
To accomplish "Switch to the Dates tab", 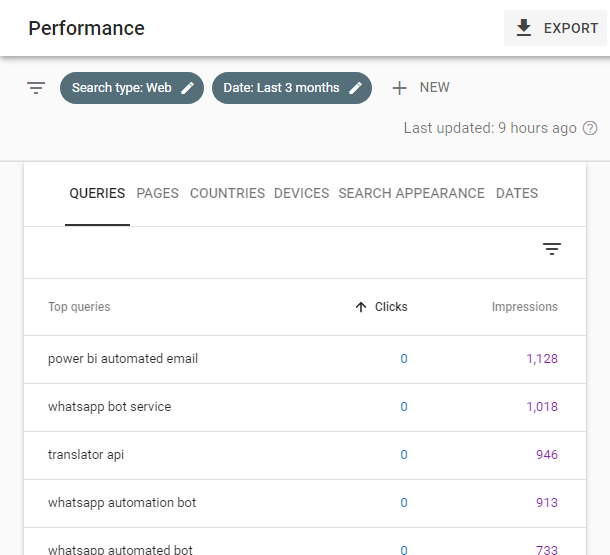I will tap(517, 193).
